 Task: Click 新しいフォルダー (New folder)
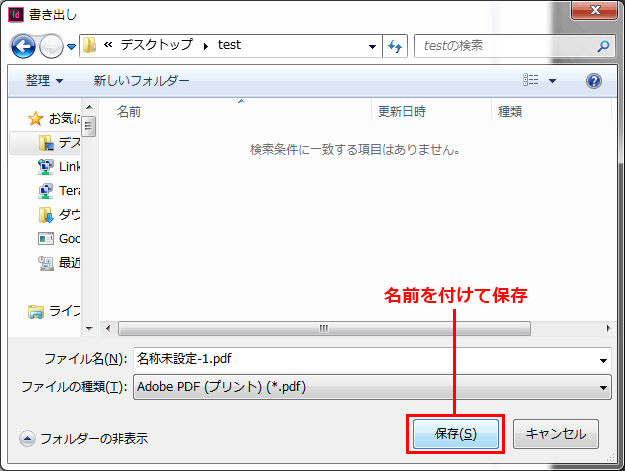(141, 81)
